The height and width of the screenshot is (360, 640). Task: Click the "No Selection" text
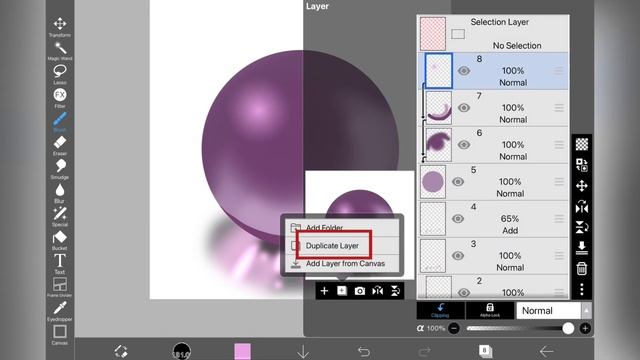click(517, 46)
